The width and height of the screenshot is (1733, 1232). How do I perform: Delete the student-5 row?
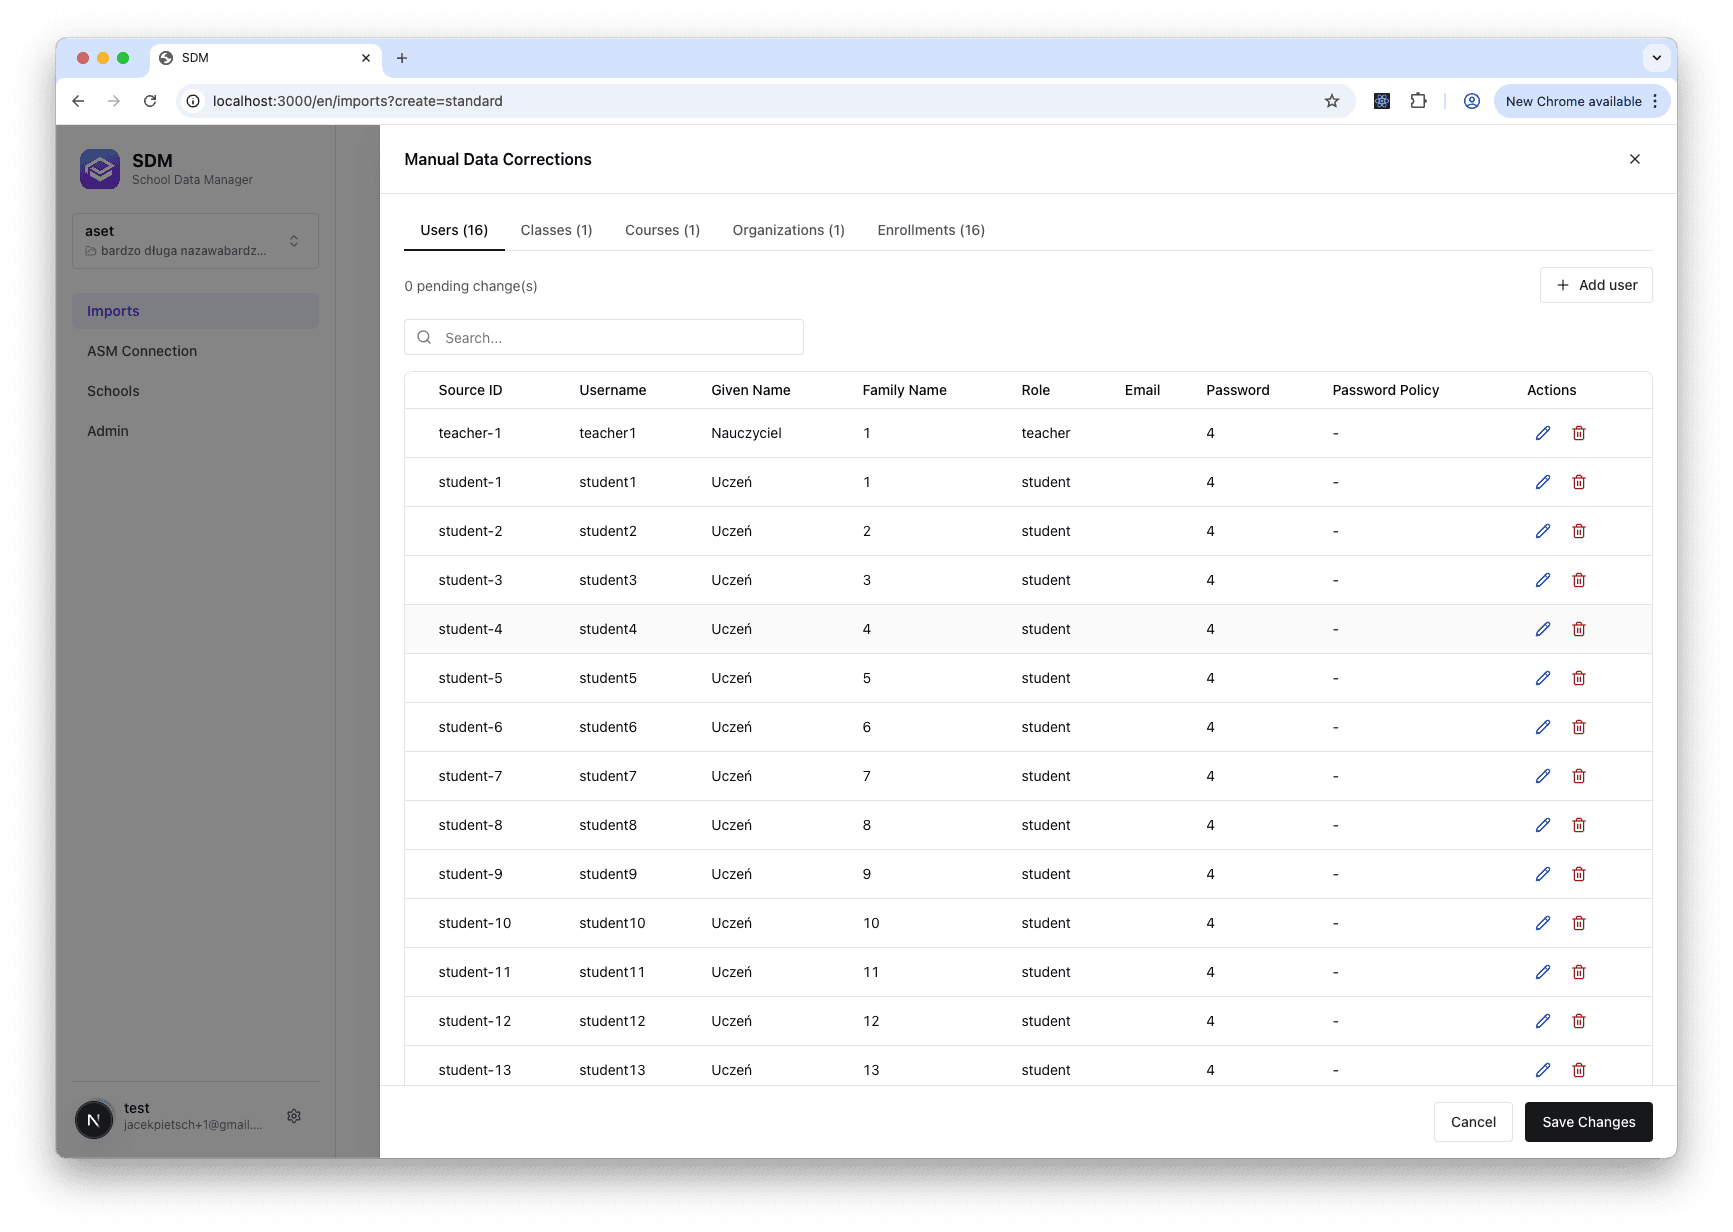[1579, 678]
